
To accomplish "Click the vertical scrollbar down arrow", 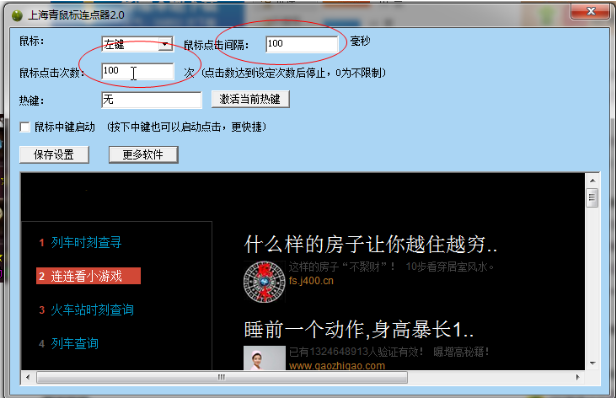I will pyautogui.click(x=592, y=363).
